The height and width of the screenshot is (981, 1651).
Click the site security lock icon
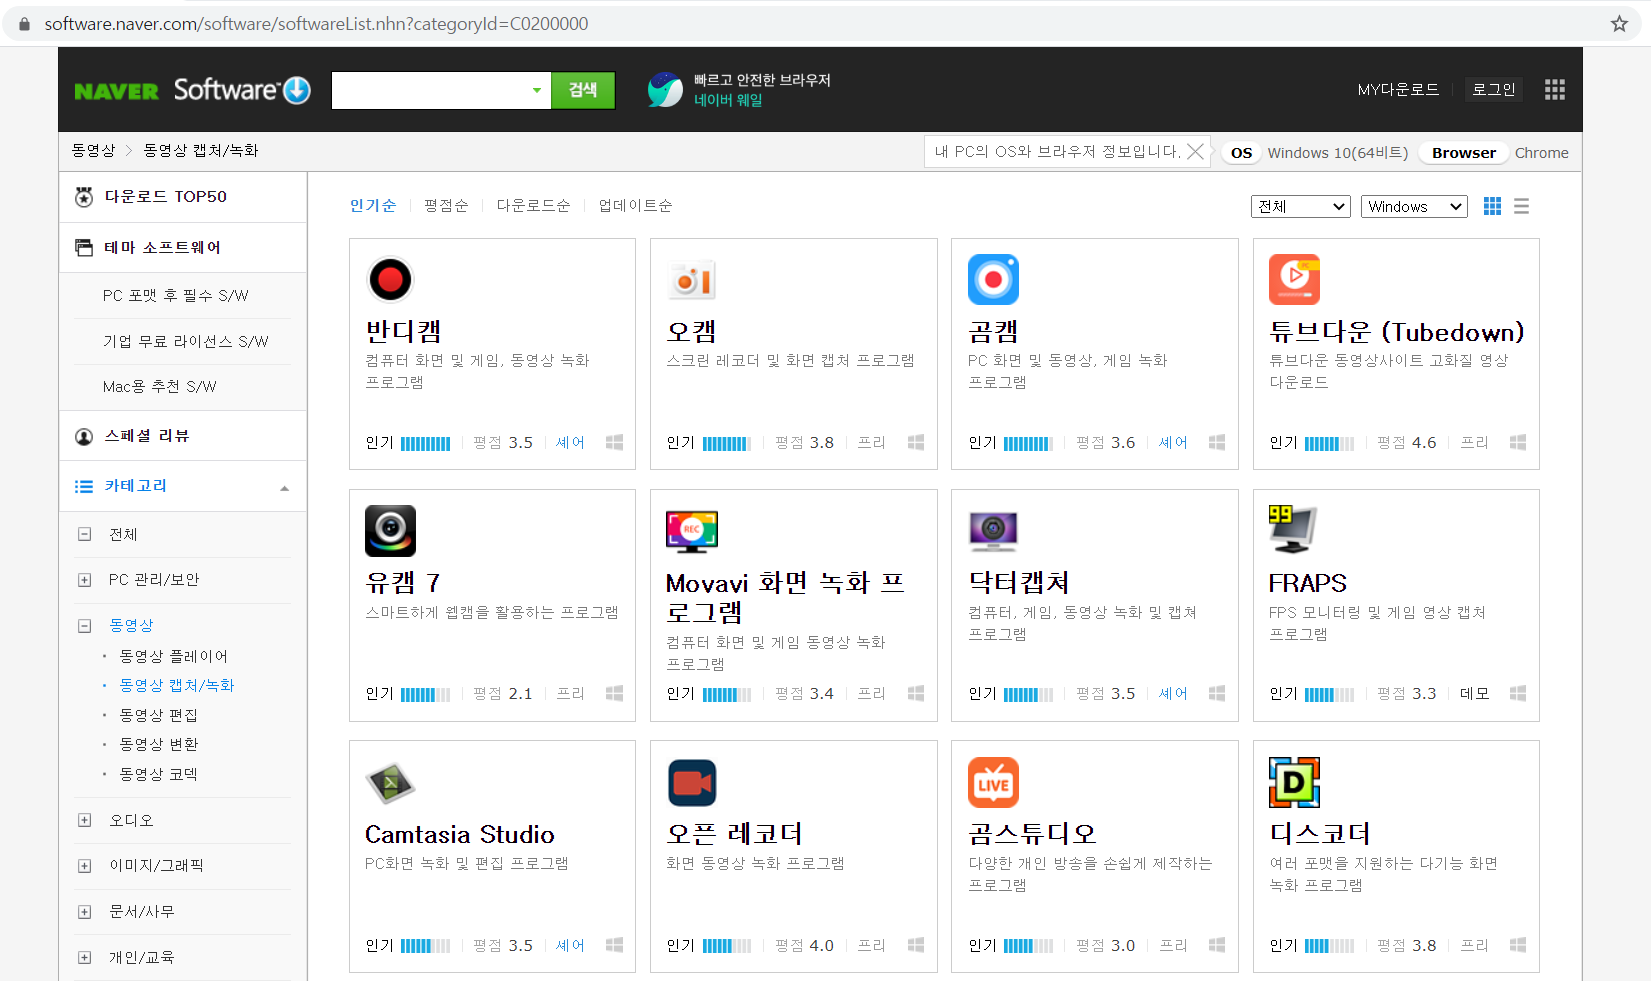(x=24, y=23)
